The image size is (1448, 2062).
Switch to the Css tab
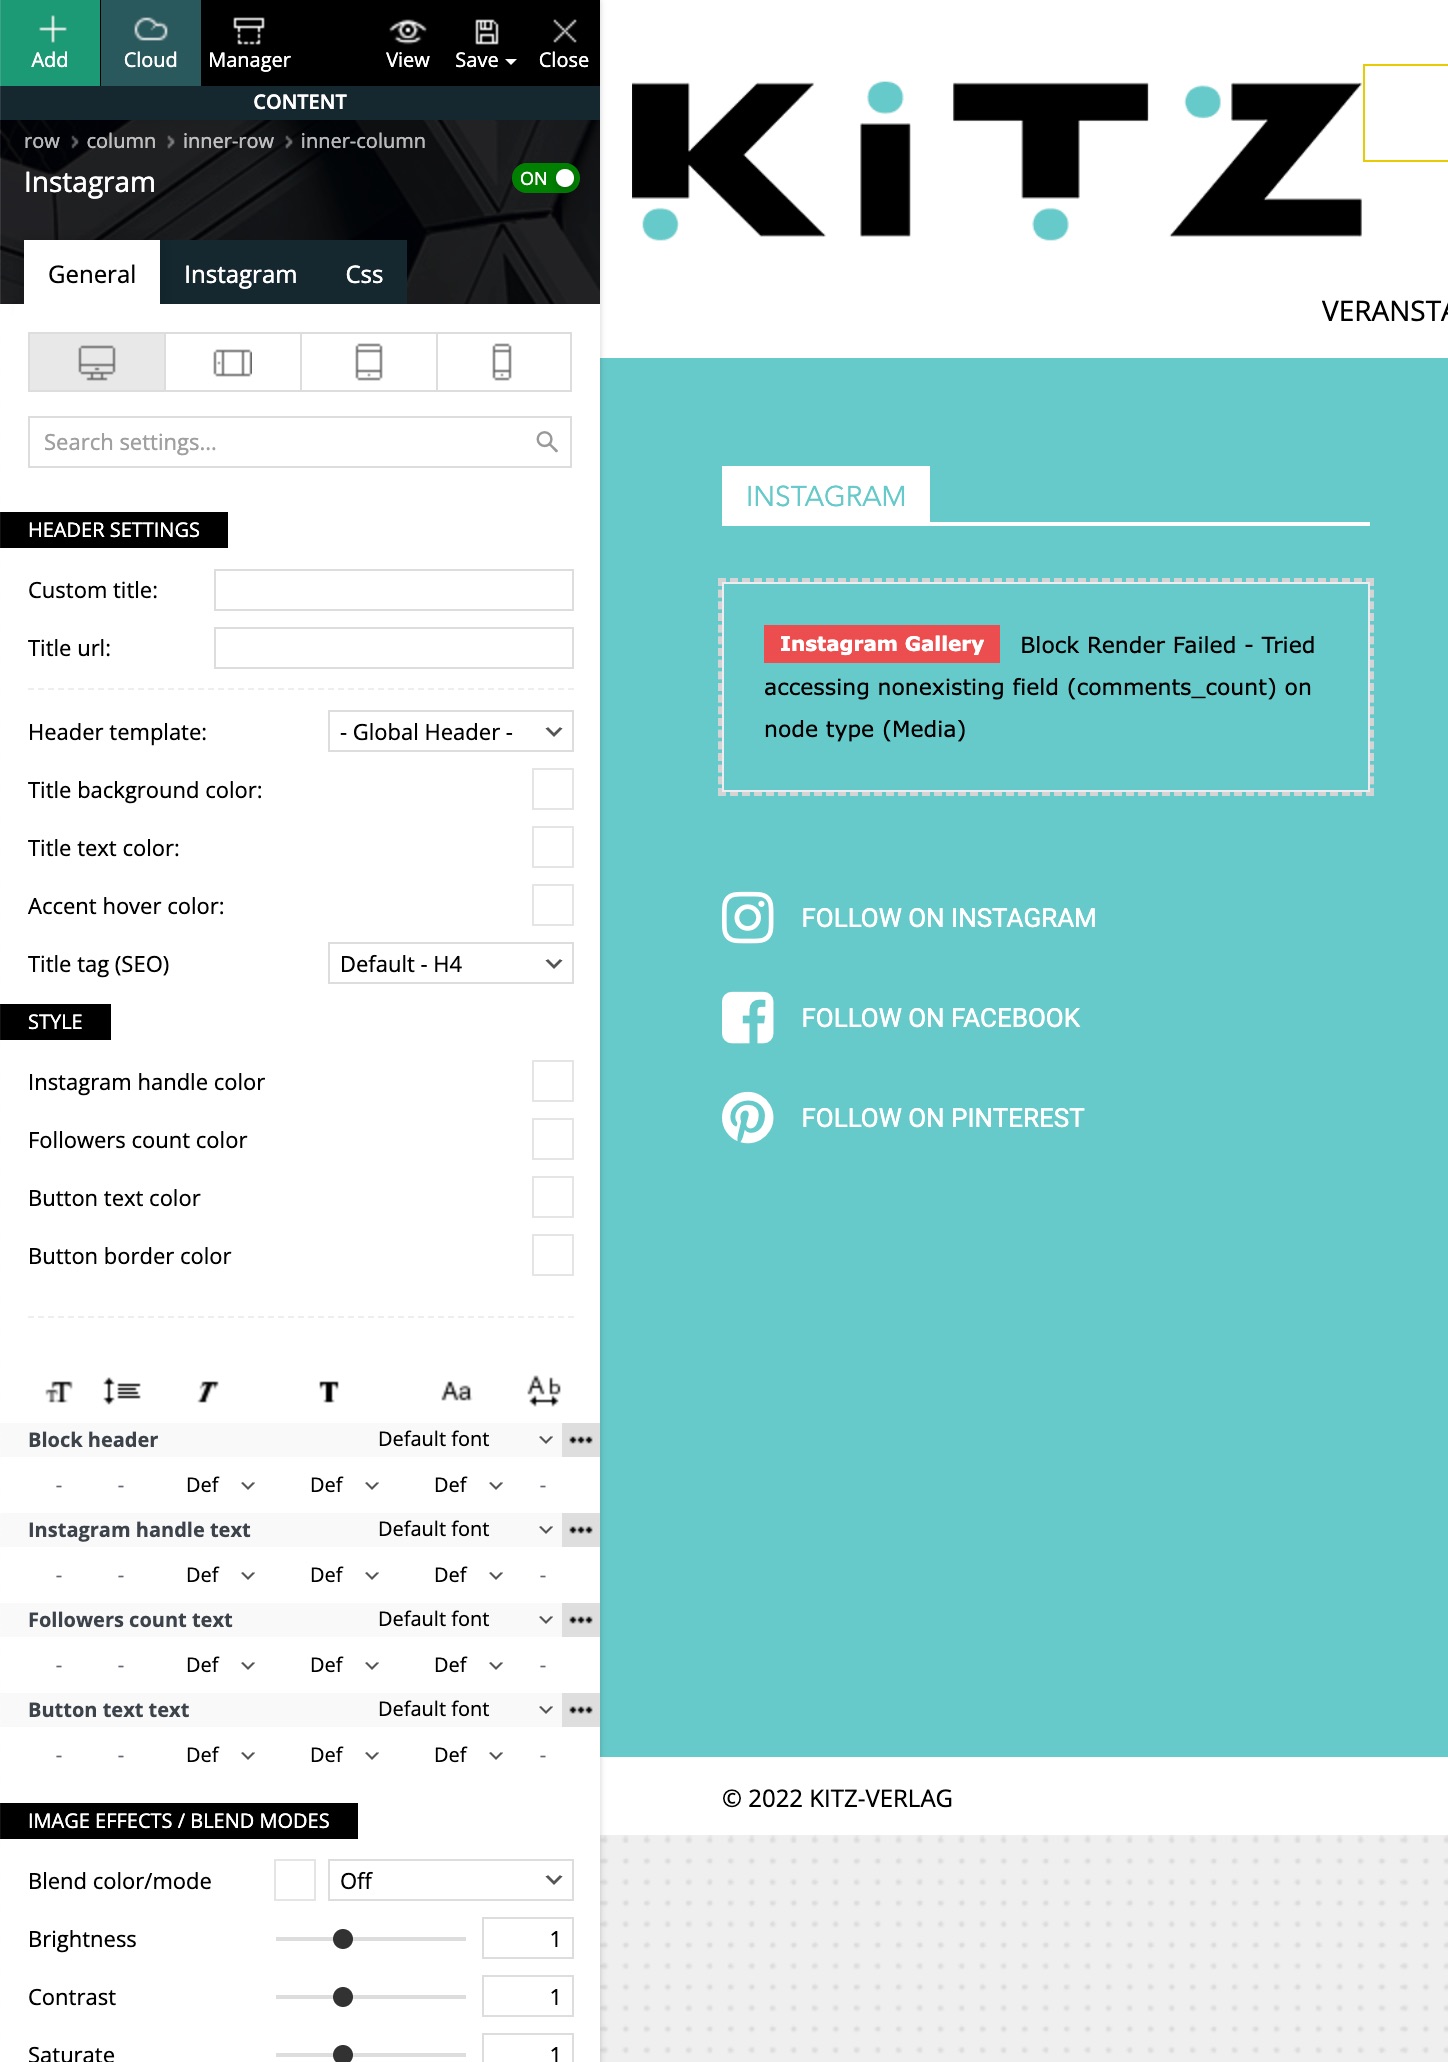click(364, 273)
